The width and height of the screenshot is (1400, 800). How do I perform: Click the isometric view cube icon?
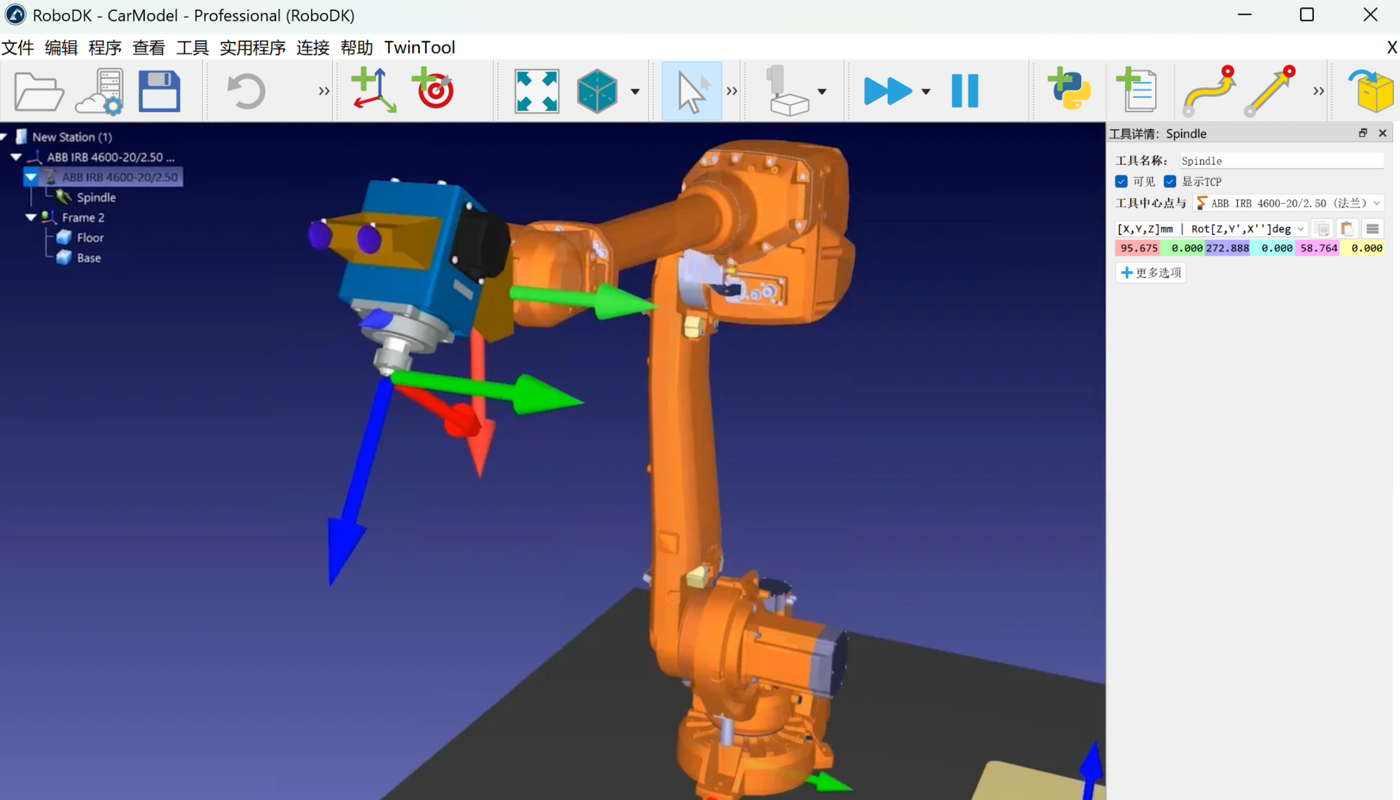(597, 92)
